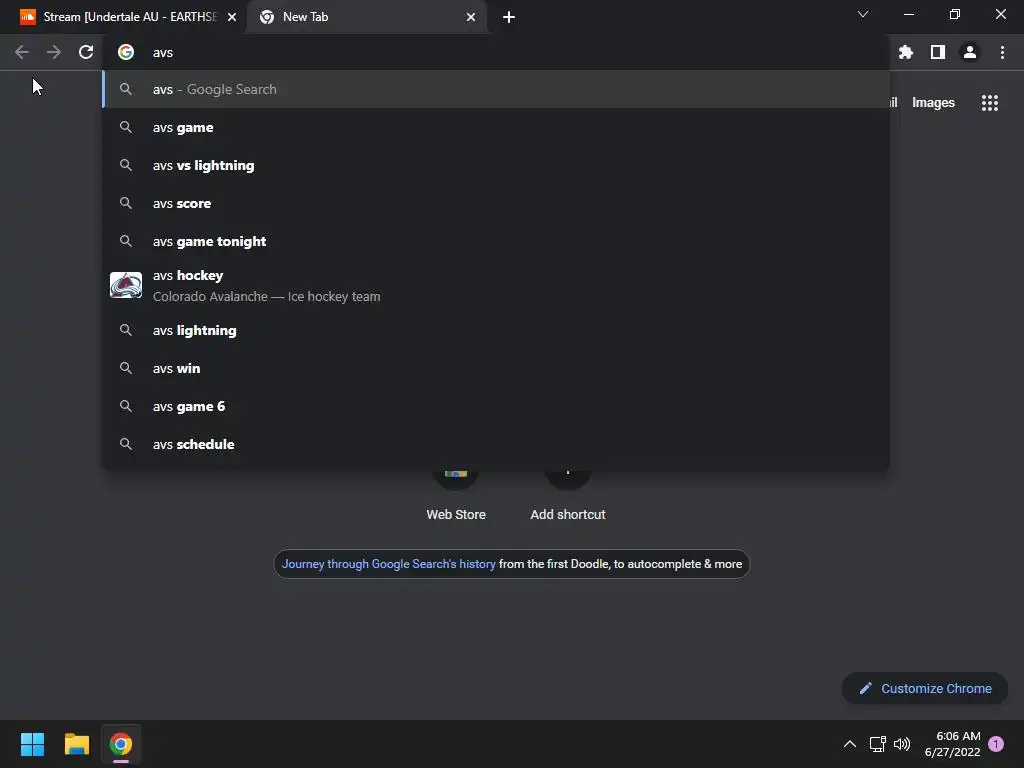1024x768 pixels.
Task: Select the 'avs - Google Search' suggestion
Action: (496, 89)
